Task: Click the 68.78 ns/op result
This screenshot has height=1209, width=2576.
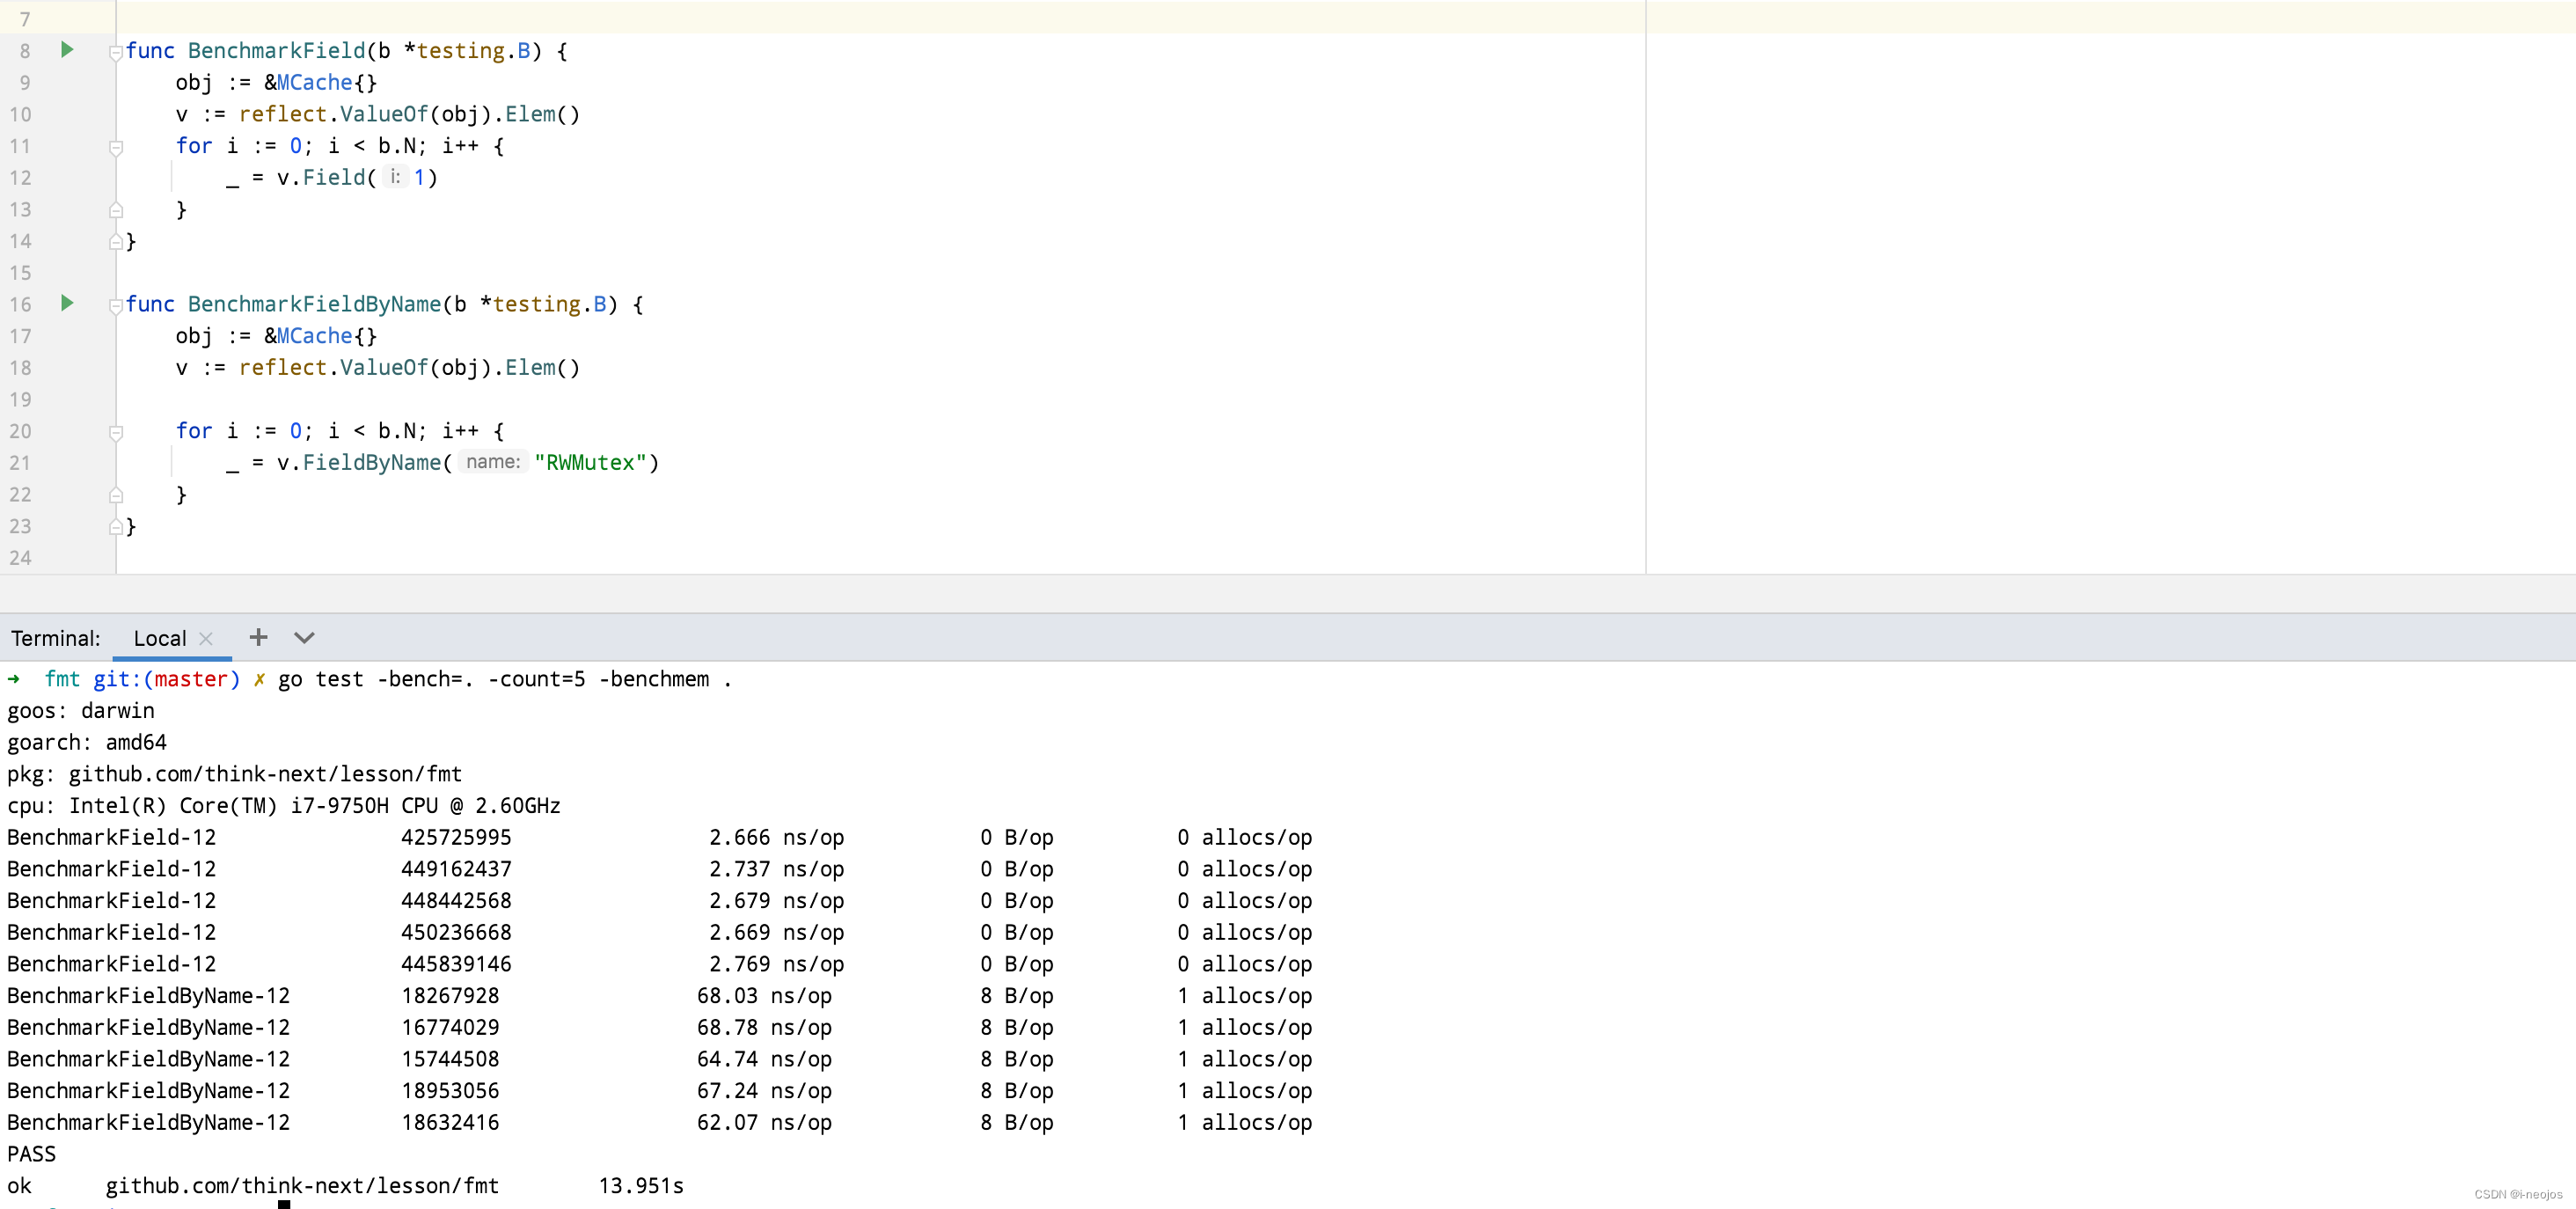Action: click(x=765, y=1028)
